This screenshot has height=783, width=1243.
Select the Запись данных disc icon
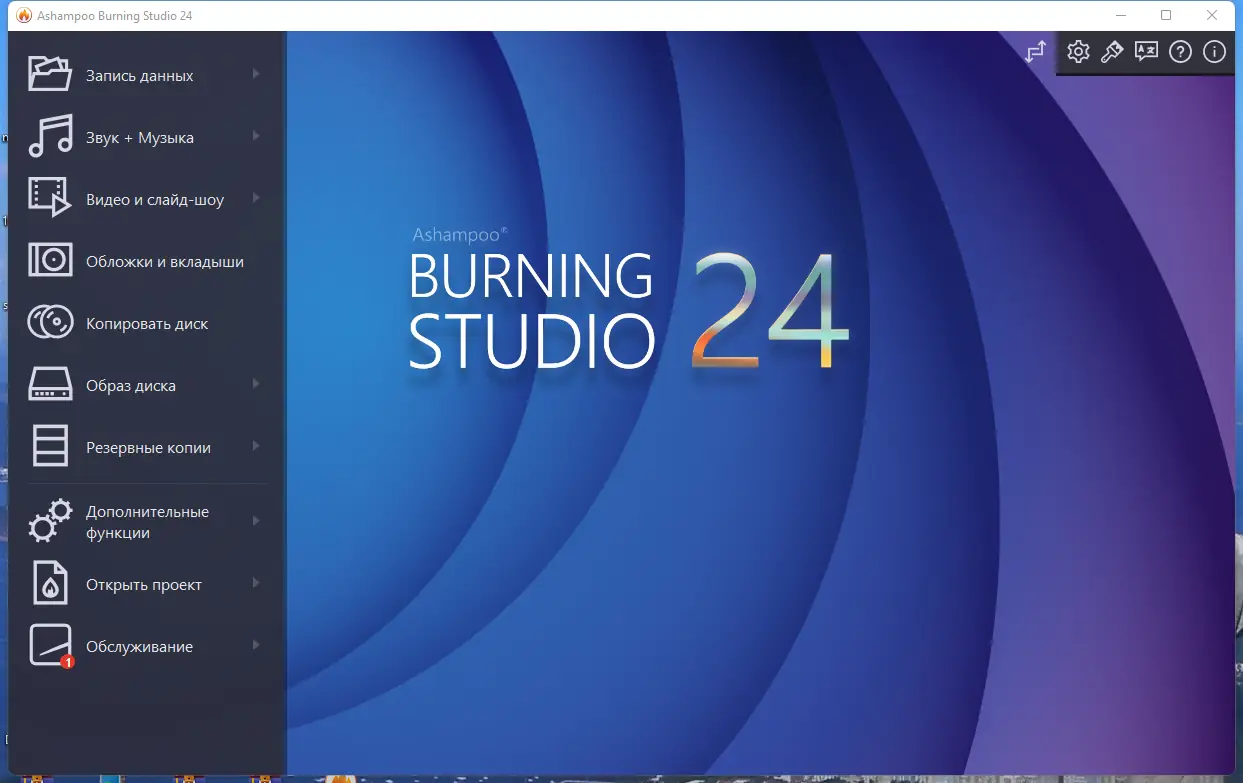(48, 74)
